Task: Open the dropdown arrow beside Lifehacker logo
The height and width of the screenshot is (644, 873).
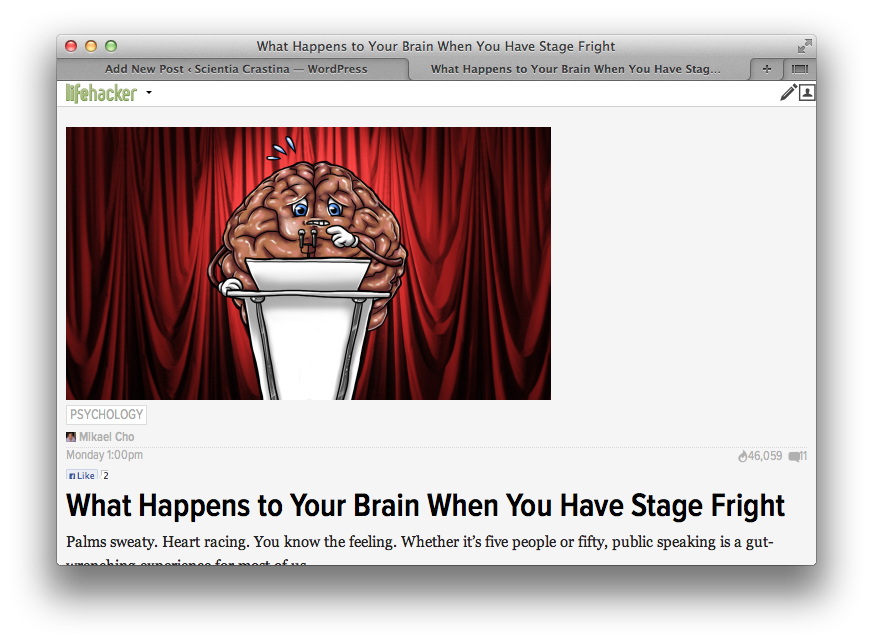Action: tap(149, 92)
